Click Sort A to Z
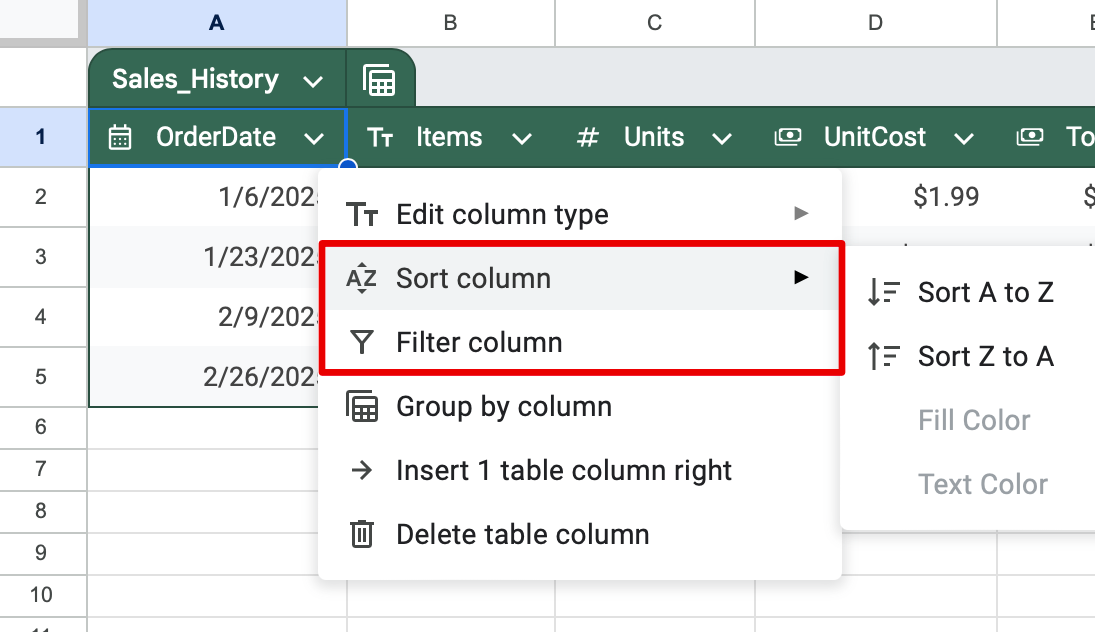The image size is (1095, 632). click(985, 292)
